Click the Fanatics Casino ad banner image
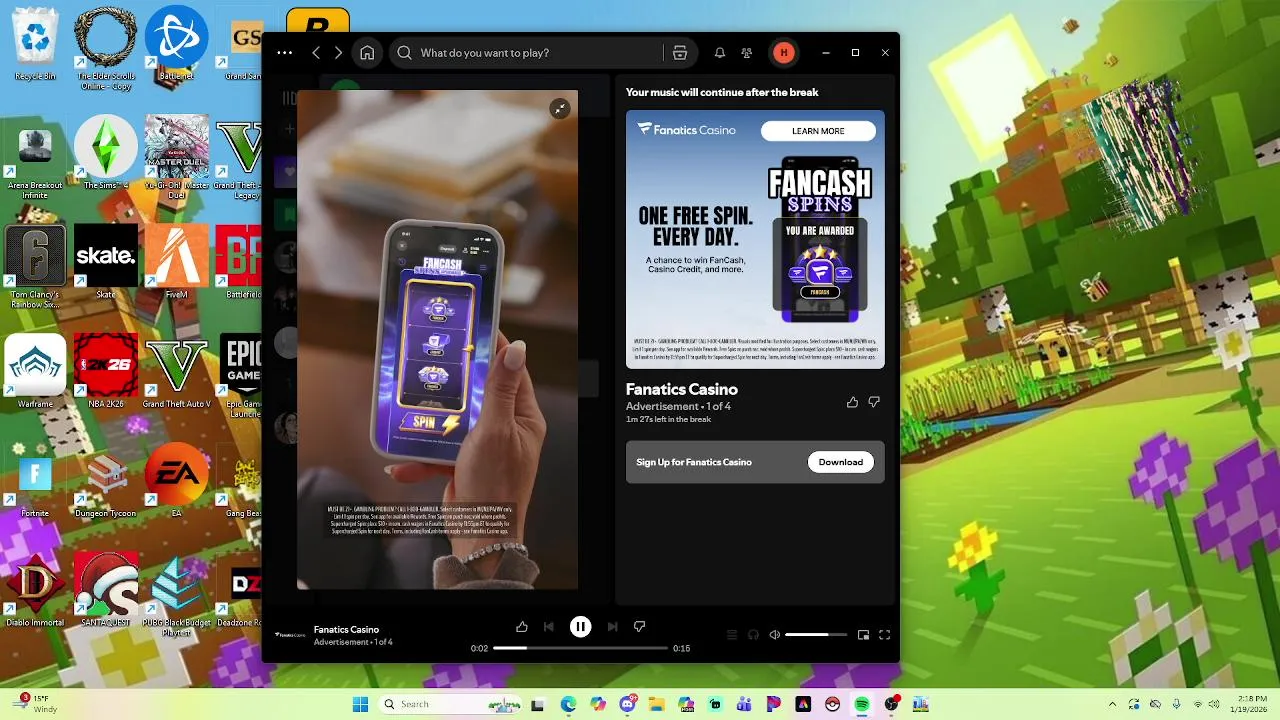Viewport: 1280px width, 720px height. click(x=755, y=239)
